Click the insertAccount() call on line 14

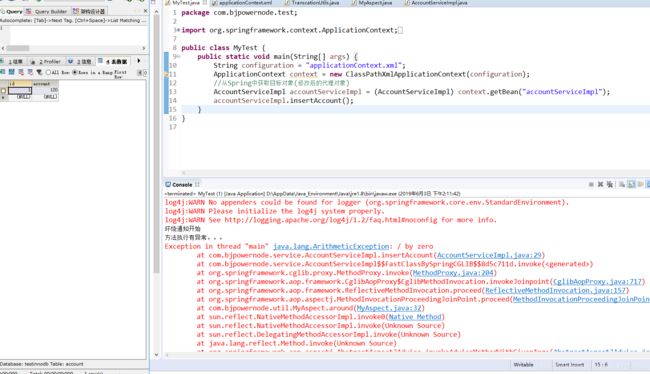[321, 100]
